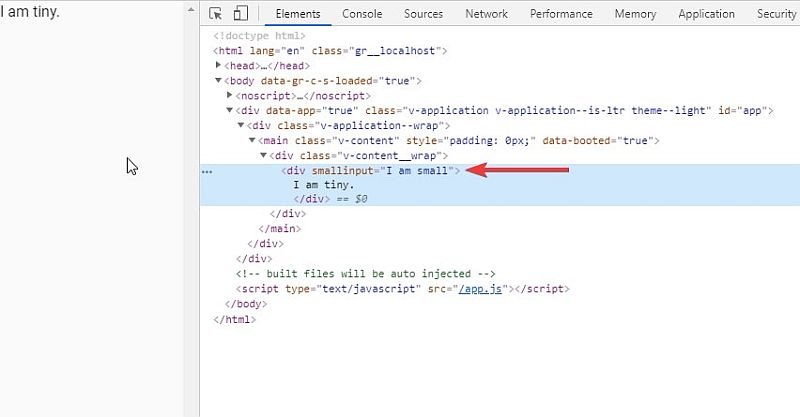Viewport: 800px width, 417px height.
Task: Click the page scrollbar up arrow
Action: [x=191, y=9]
